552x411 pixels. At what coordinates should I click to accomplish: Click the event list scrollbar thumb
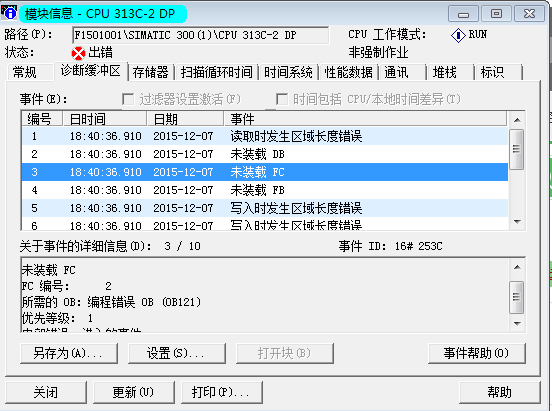click(517, 149)
